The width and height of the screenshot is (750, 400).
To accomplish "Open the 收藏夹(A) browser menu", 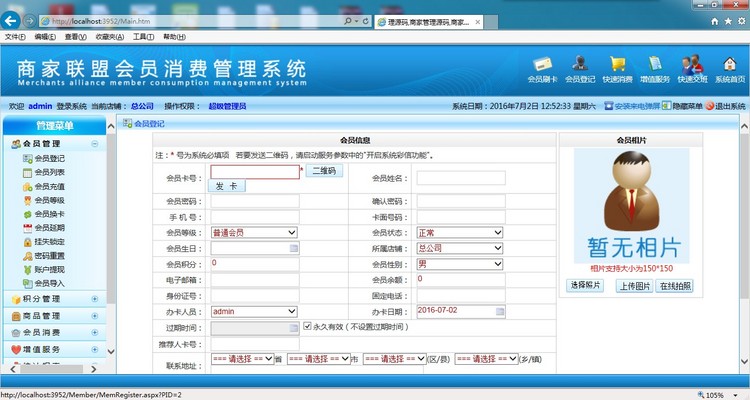I will click(110, 37).
